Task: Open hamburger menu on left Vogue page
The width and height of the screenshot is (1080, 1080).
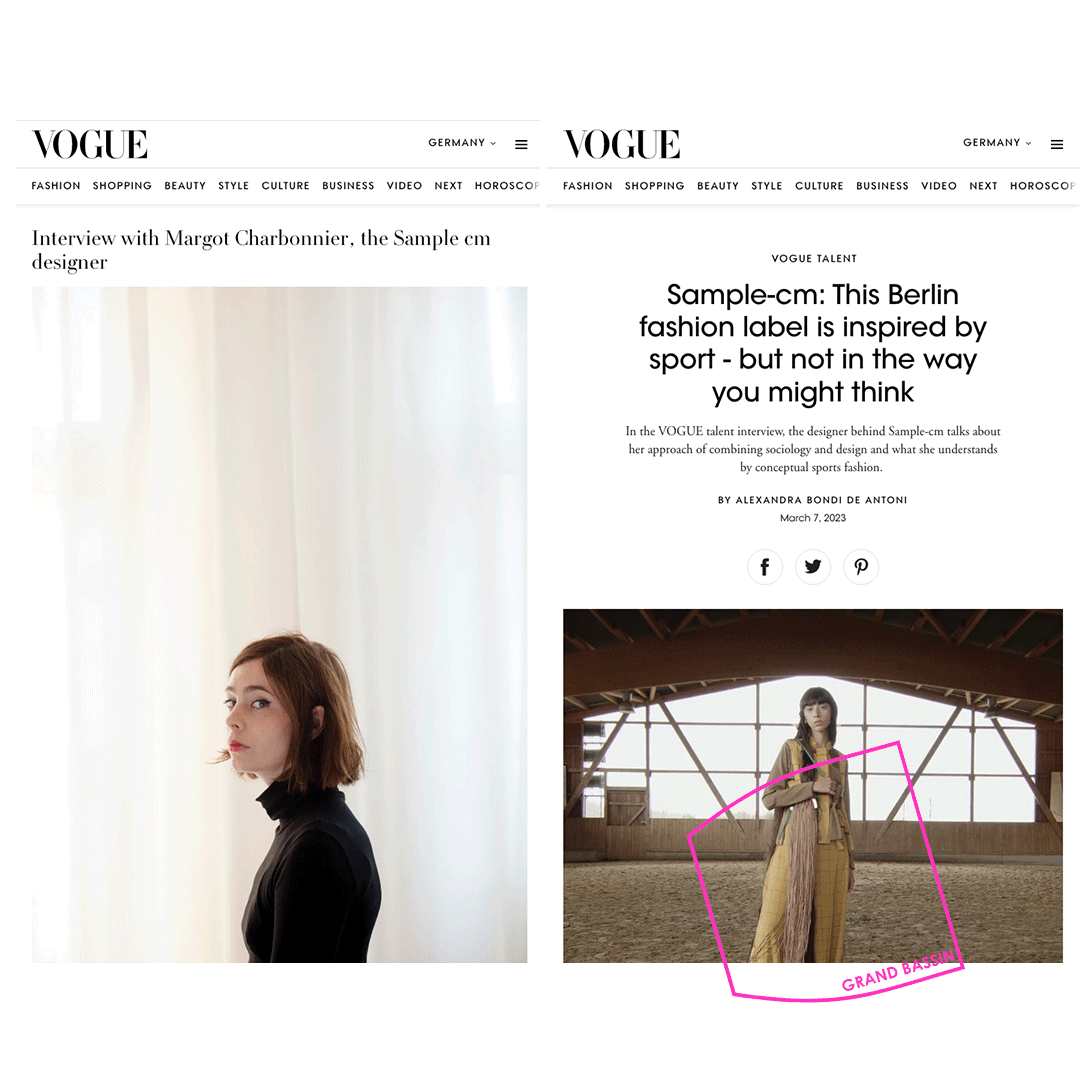Action: [x=521, y=144]
